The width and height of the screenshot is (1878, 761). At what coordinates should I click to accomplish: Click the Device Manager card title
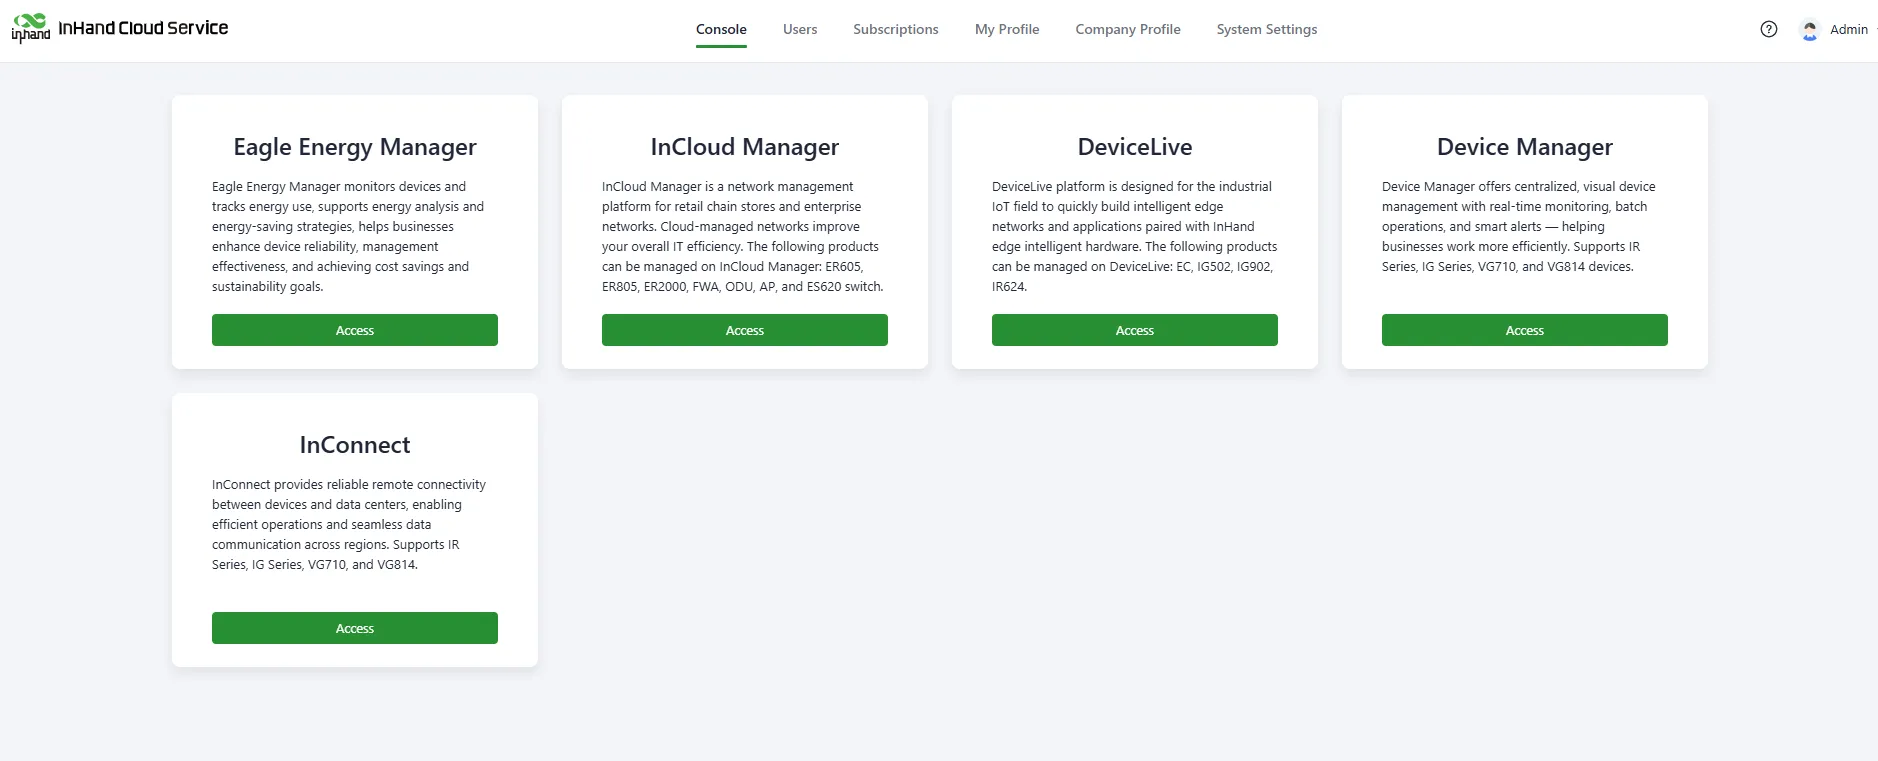click(x=1525, y=147)
